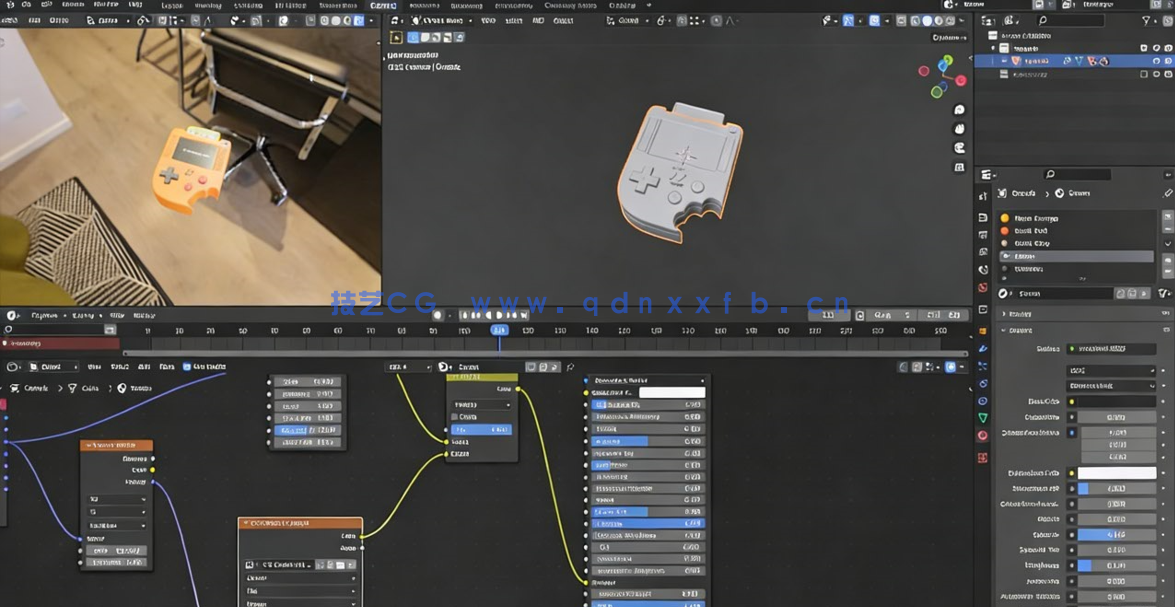Switch to the Modifier Properties wrench tab
Screen dimensions: 1175x607
(983, 350)
